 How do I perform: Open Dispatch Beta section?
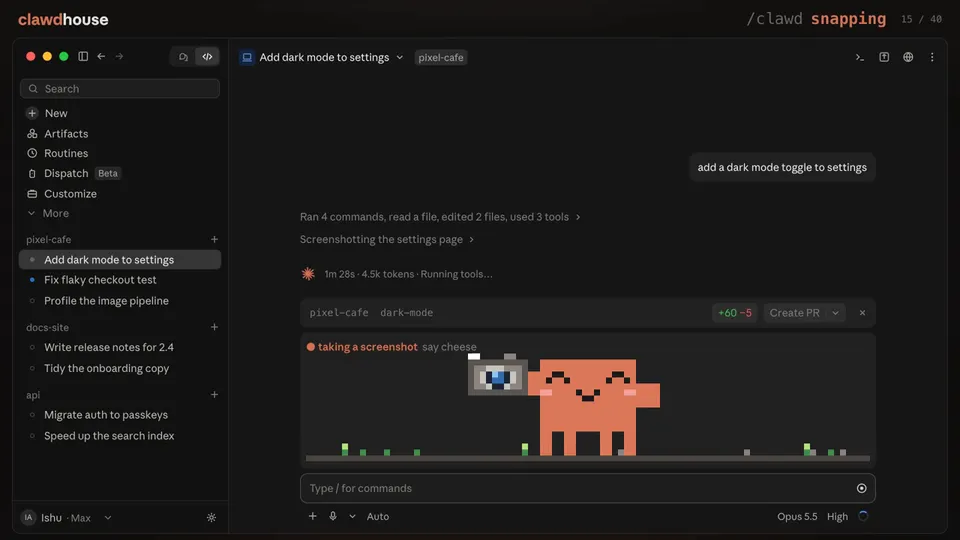click(73, 173)
